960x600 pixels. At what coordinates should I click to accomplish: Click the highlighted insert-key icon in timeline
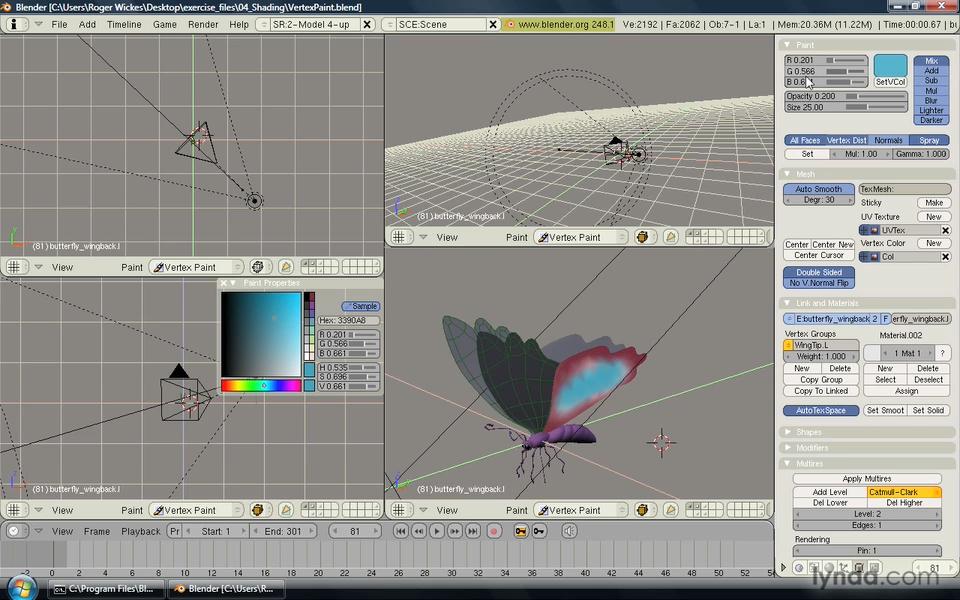(x=521, y=531)
